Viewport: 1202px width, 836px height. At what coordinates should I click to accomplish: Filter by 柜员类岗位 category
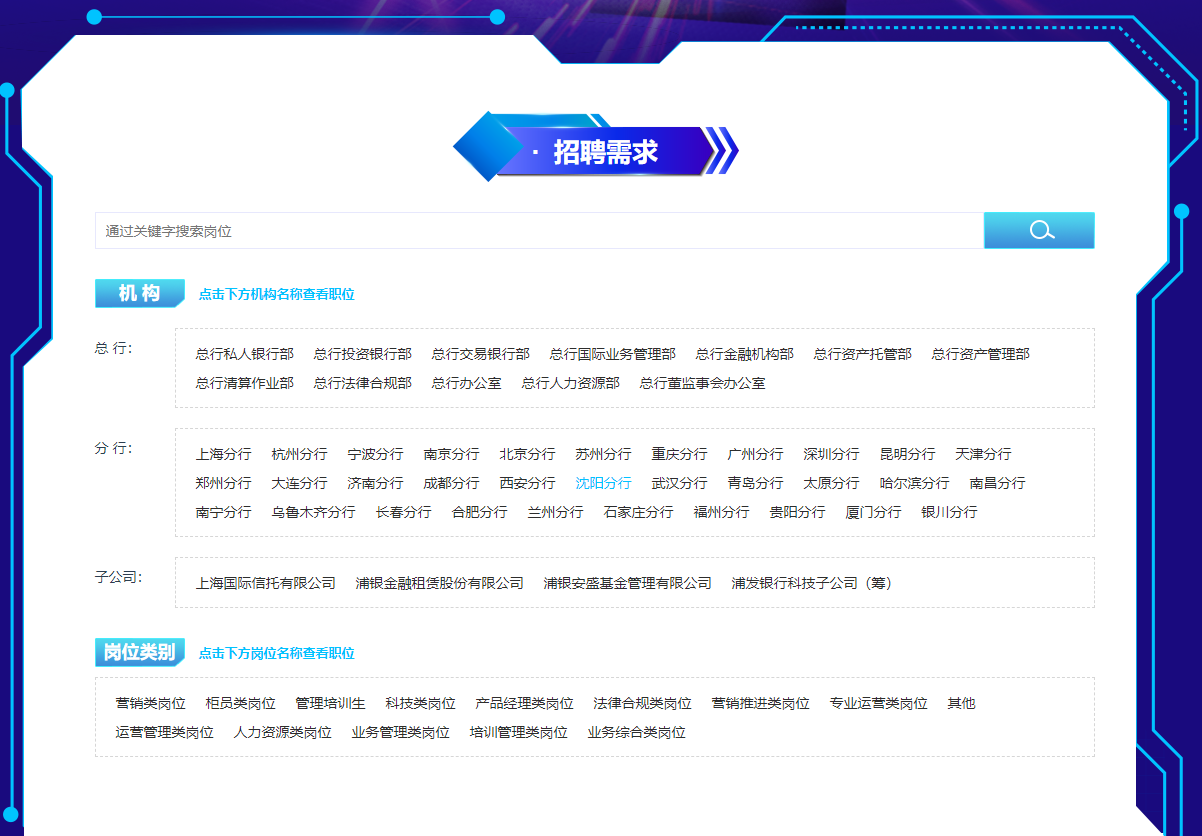[241, 704]
